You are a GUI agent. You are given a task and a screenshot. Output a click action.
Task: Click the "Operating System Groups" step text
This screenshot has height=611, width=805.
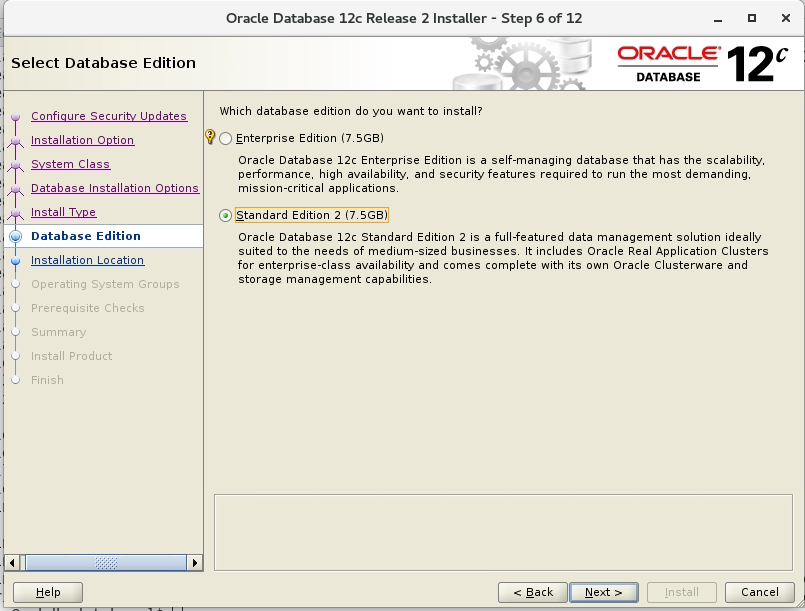(105, 284)
